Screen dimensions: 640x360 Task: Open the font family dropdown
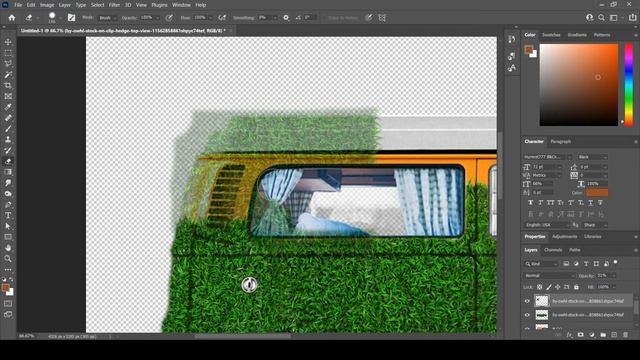(548, 157)
